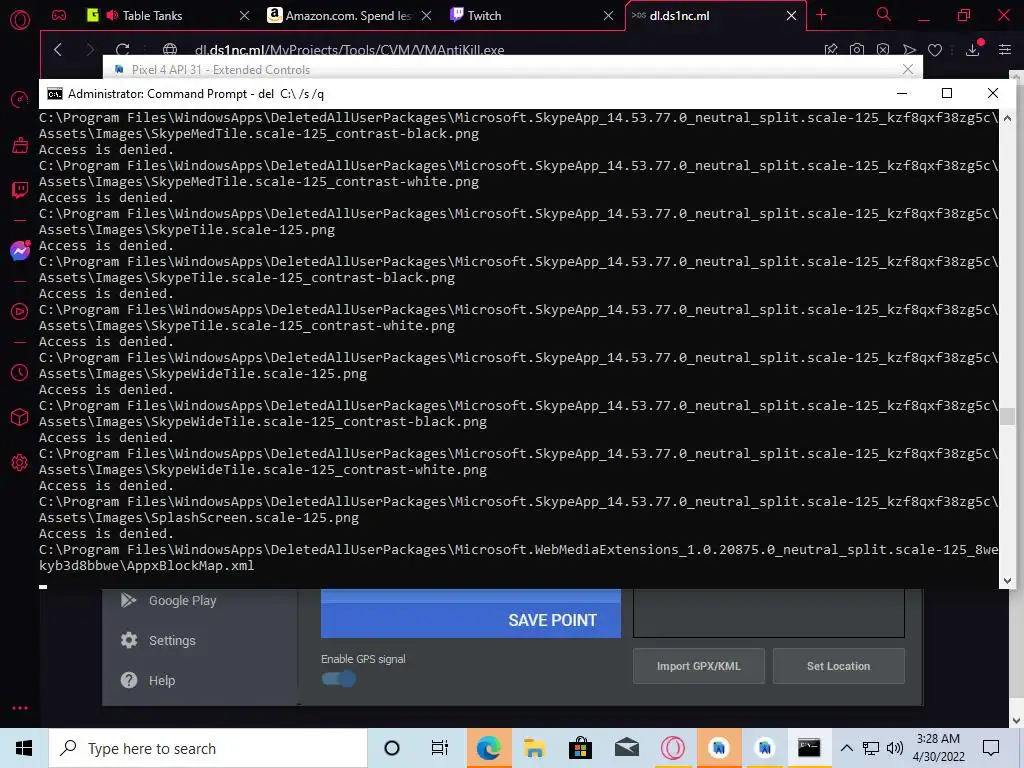Close the Amazon.com tab
The width and height of the screenshot is (1024, 768).
(x=426, y=16)
